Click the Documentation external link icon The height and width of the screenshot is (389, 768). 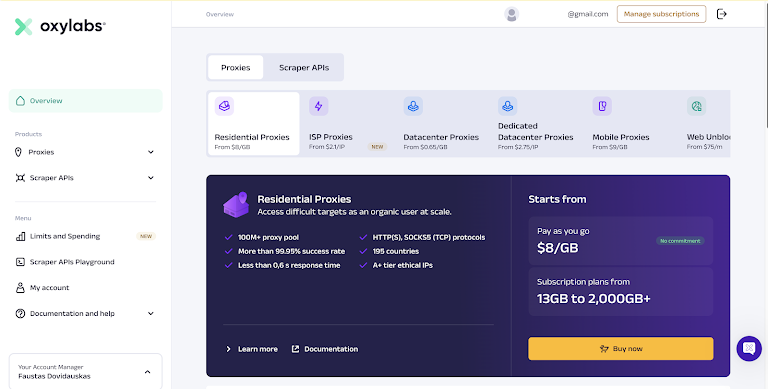295,349
